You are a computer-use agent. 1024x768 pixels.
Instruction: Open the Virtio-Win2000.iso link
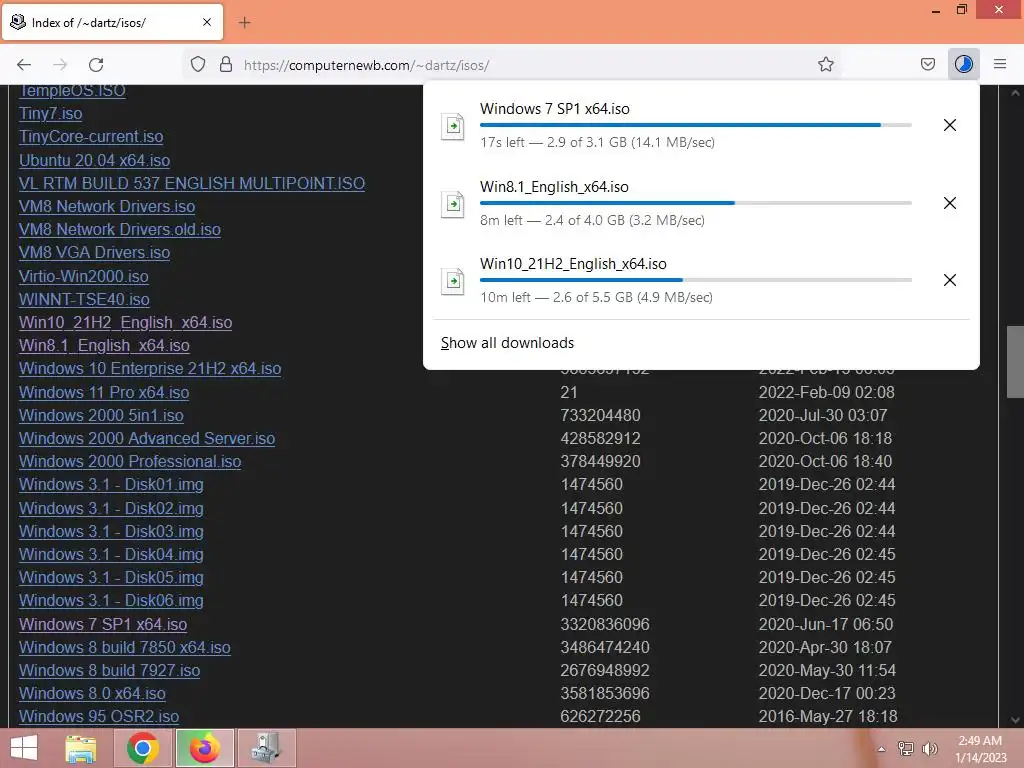pyautogui.click(x=84, y=276)
